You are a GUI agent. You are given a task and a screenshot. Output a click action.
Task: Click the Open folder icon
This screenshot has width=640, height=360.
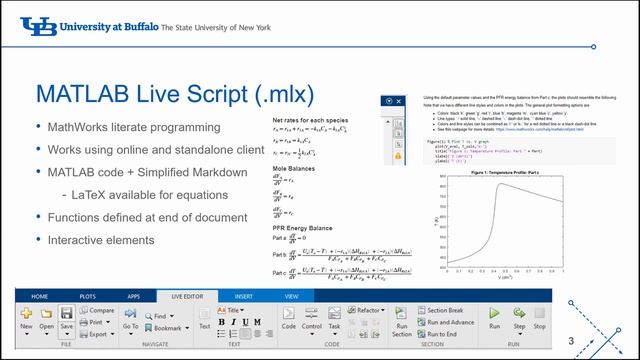click(46, 313)
